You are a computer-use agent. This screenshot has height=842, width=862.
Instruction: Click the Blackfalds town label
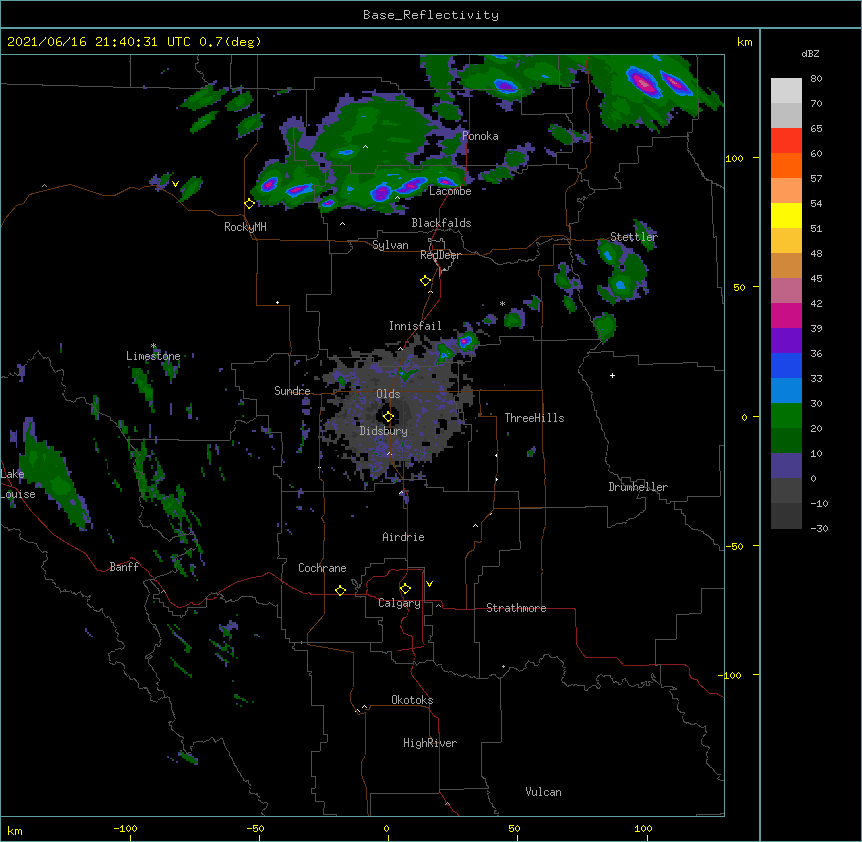click(x=441, y=223)
